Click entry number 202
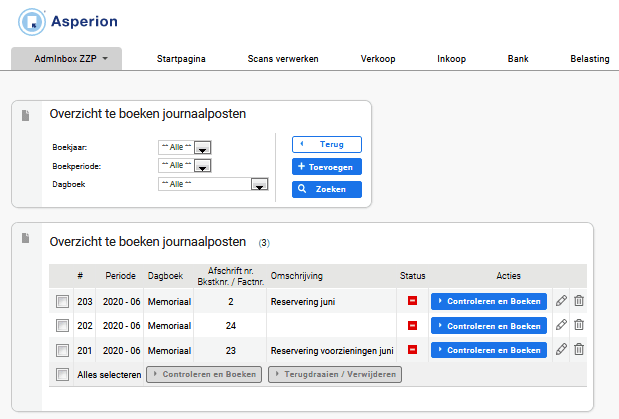 [84, 326]
